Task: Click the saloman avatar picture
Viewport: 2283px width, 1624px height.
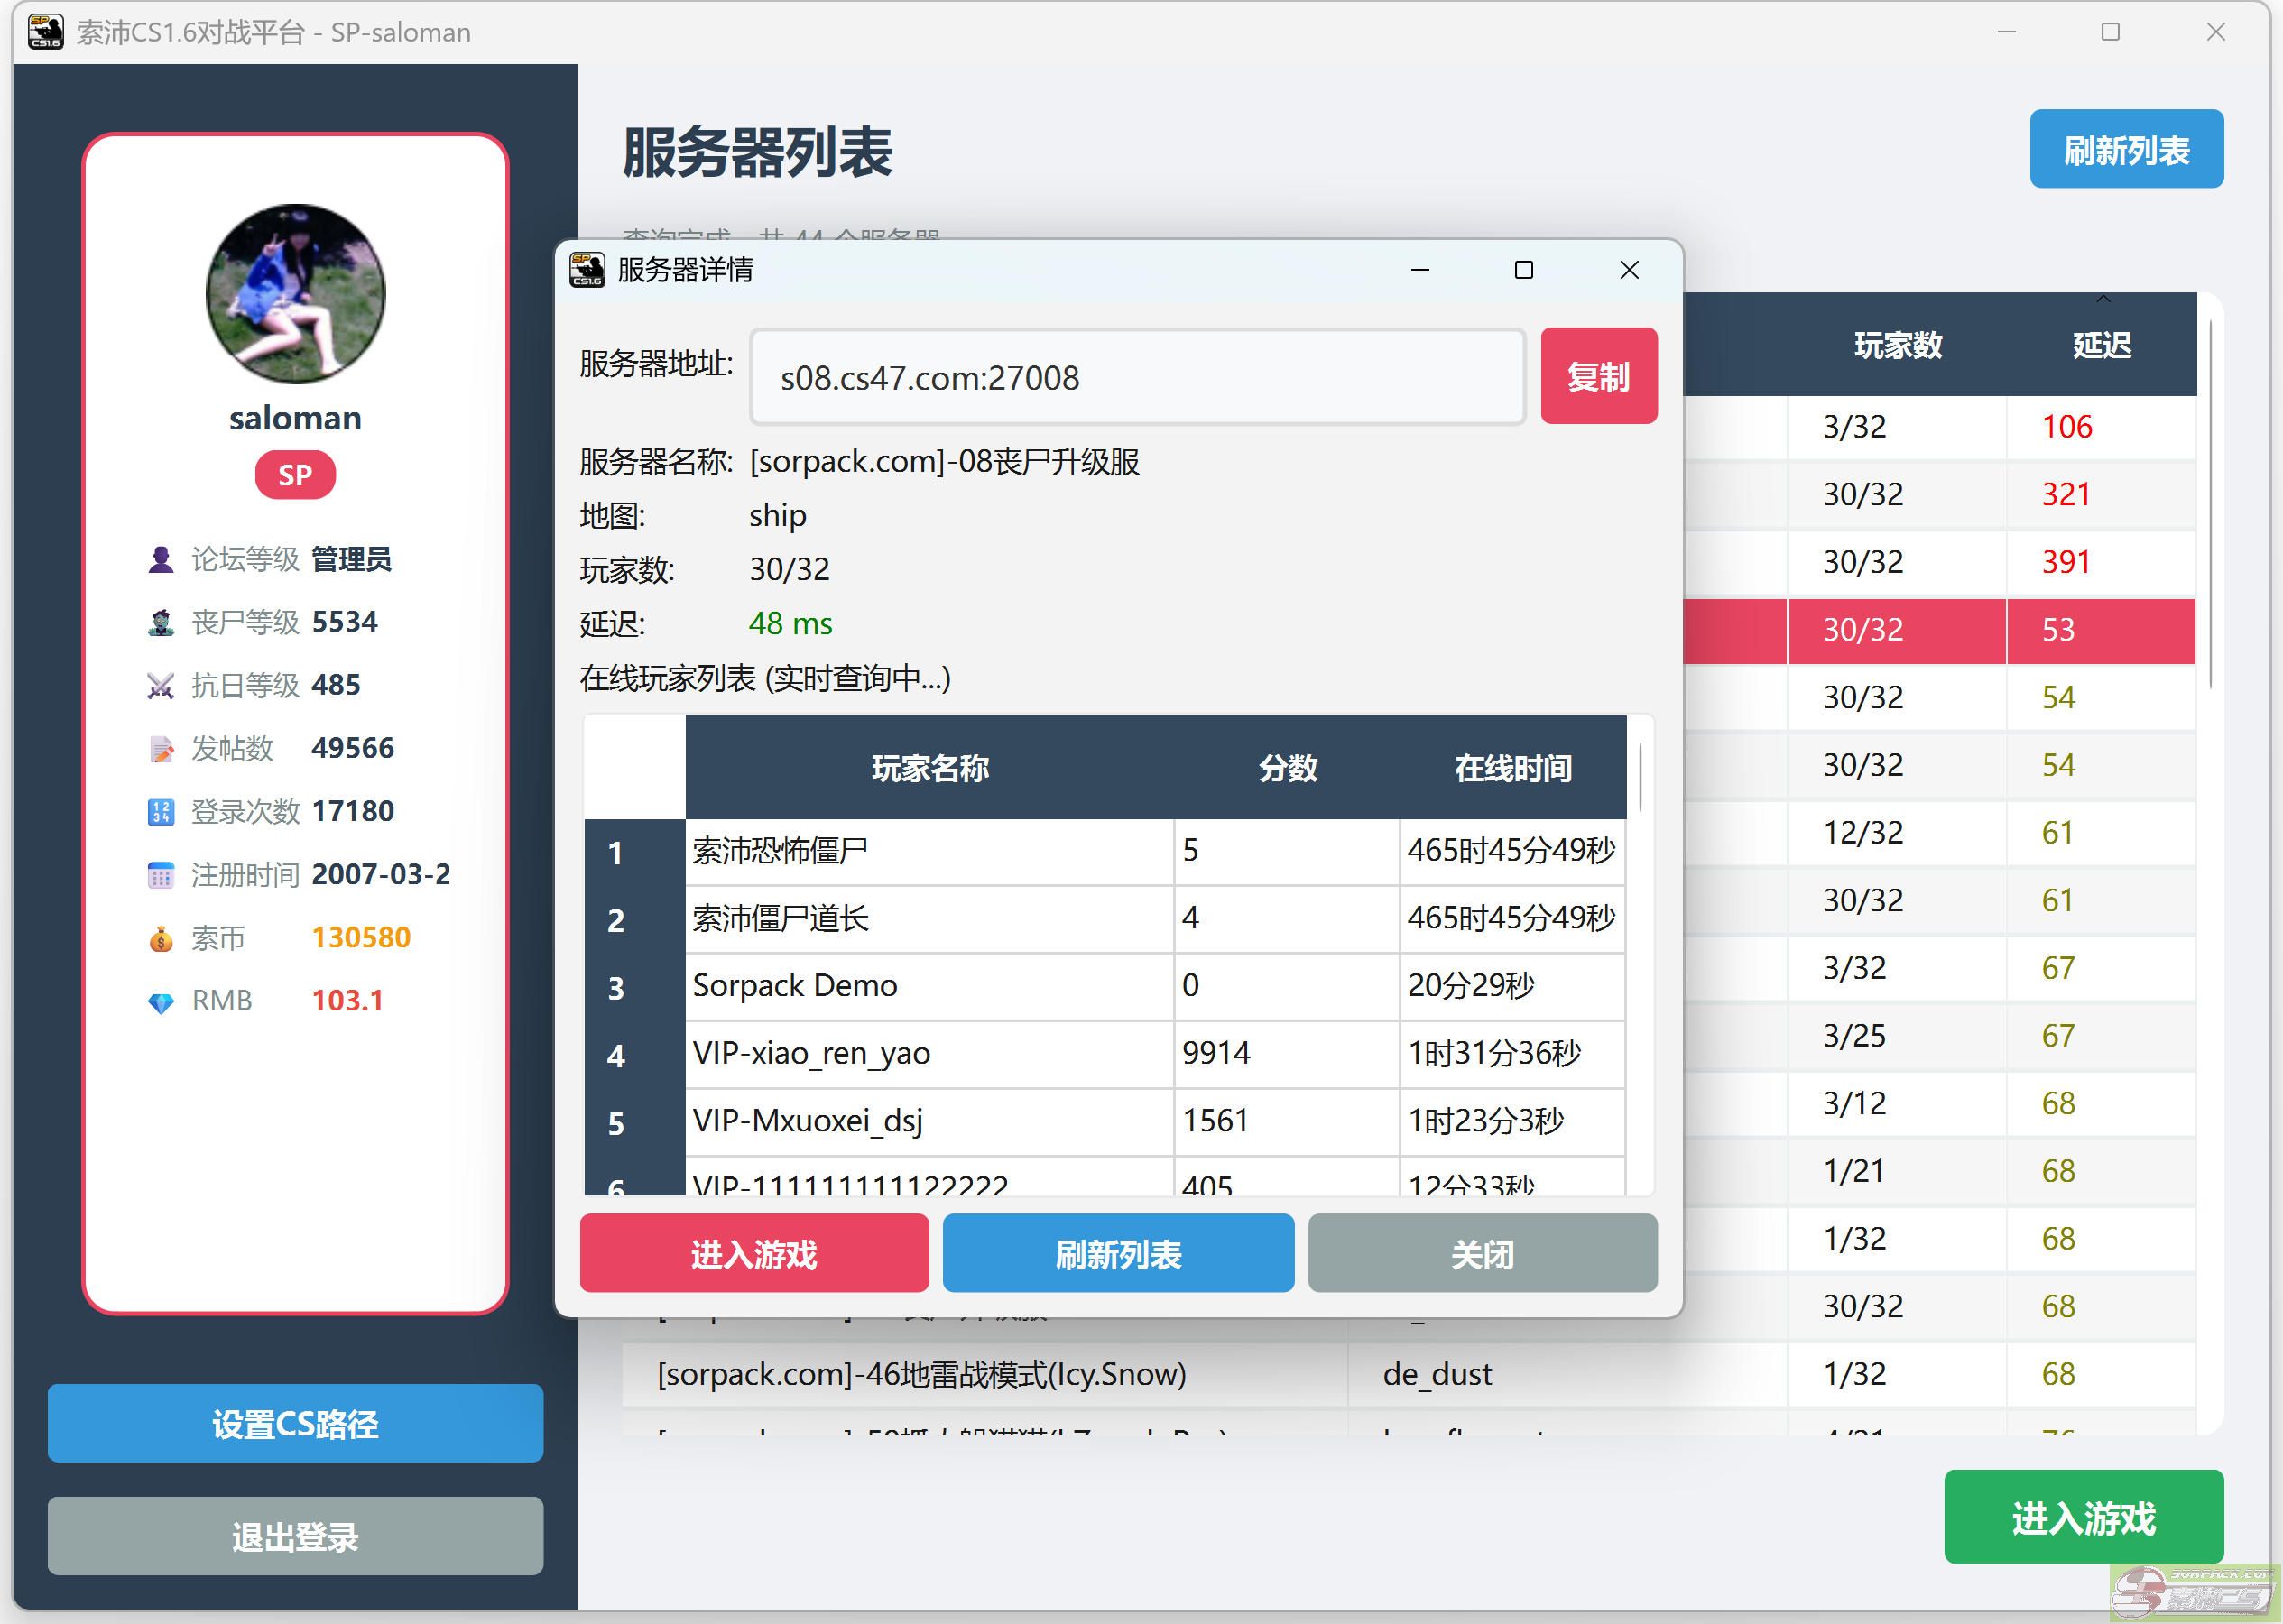Action: [295, 294]
